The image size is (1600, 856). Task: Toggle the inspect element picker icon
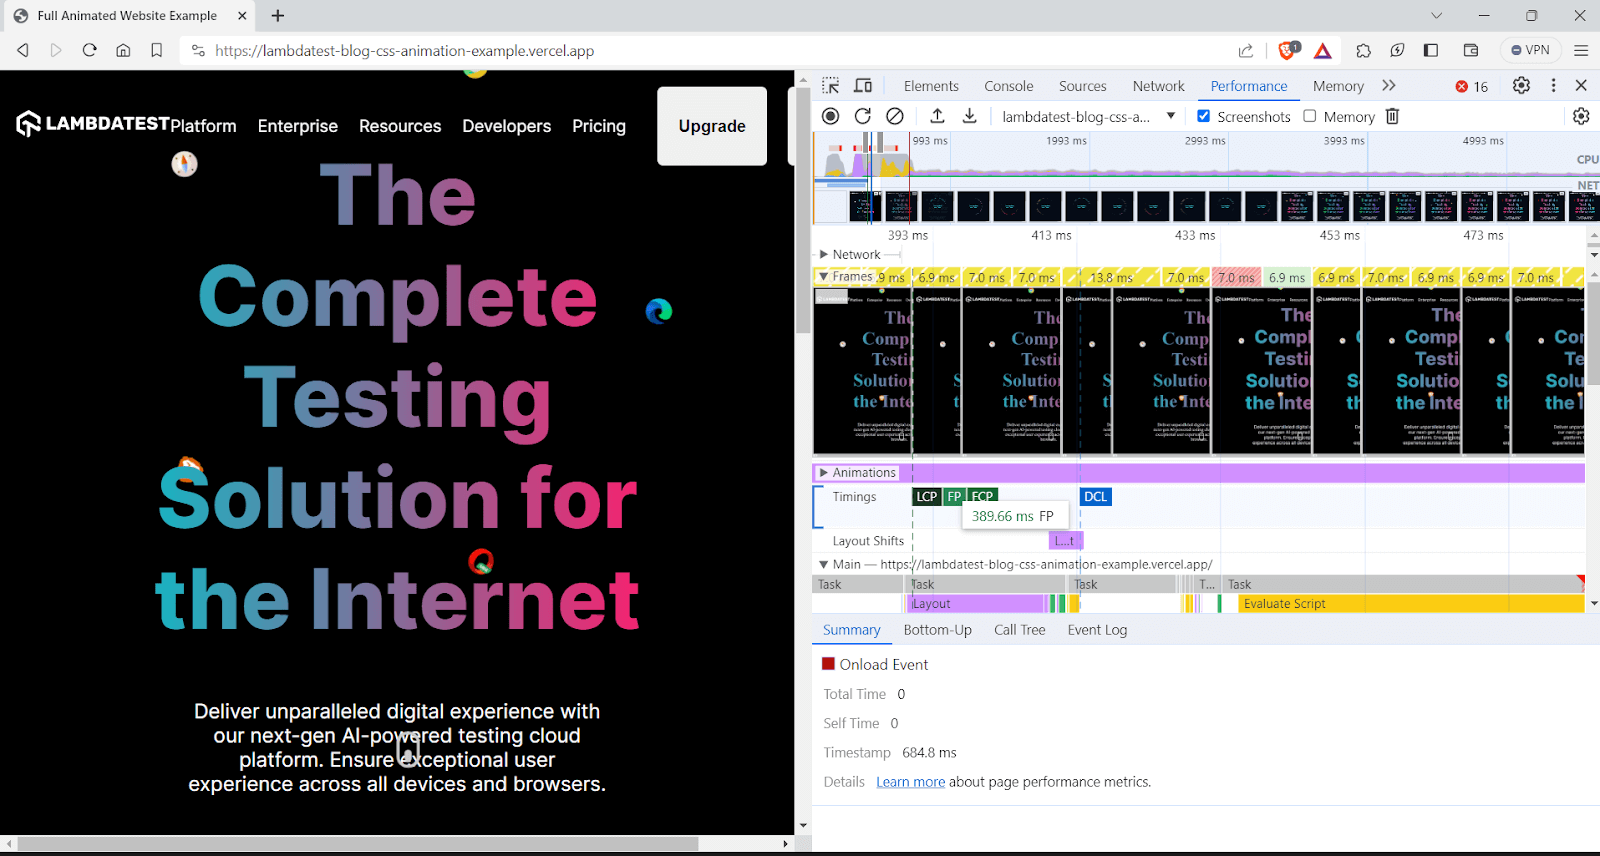point(831,86)
